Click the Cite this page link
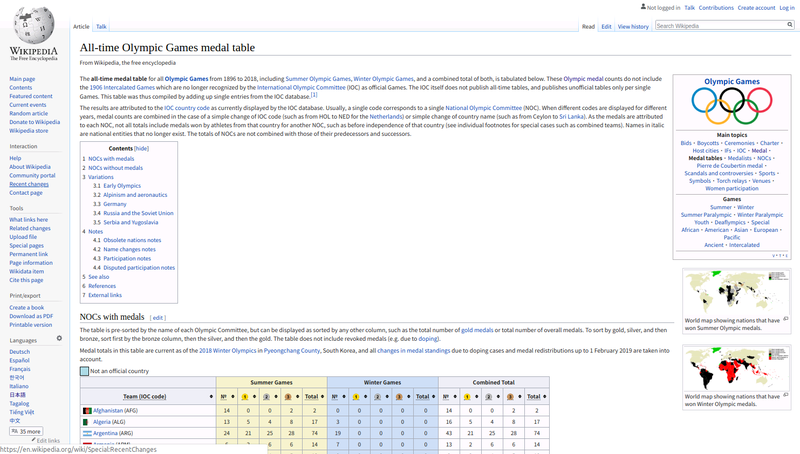This screenshot has height=454, width=800. coord(26,280)
